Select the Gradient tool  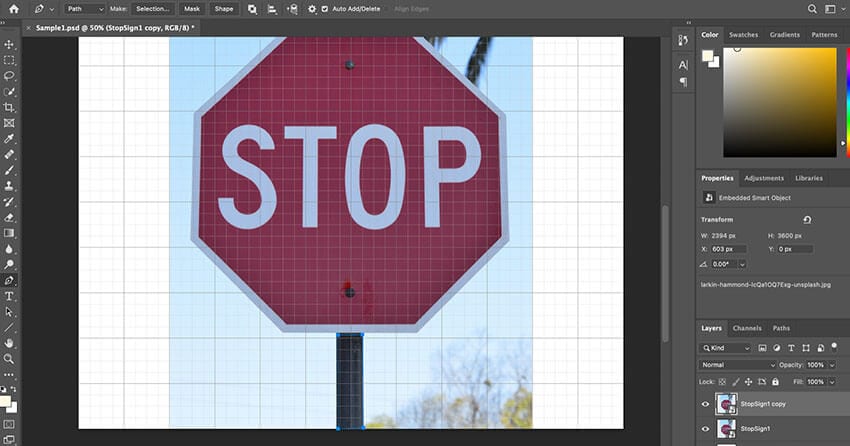pyautogui.click(x=9, y=233)
